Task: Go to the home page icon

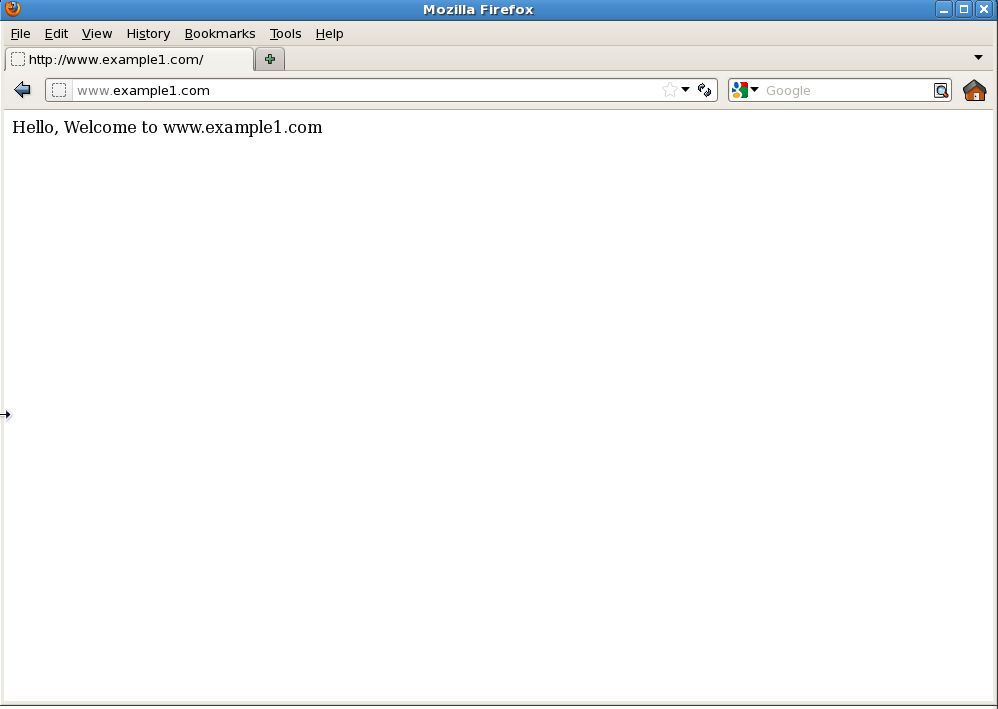Action: [974, 90]
